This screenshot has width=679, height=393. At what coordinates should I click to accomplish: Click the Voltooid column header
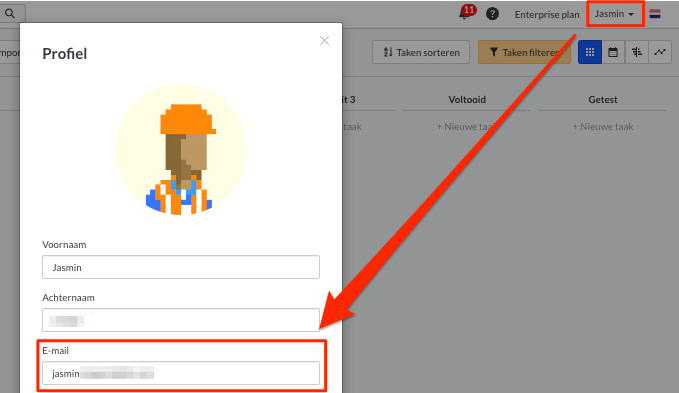[467, 100]
